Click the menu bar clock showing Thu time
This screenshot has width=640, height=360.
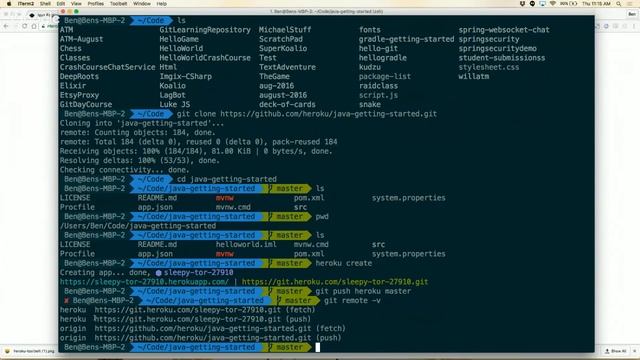point(596,3)
